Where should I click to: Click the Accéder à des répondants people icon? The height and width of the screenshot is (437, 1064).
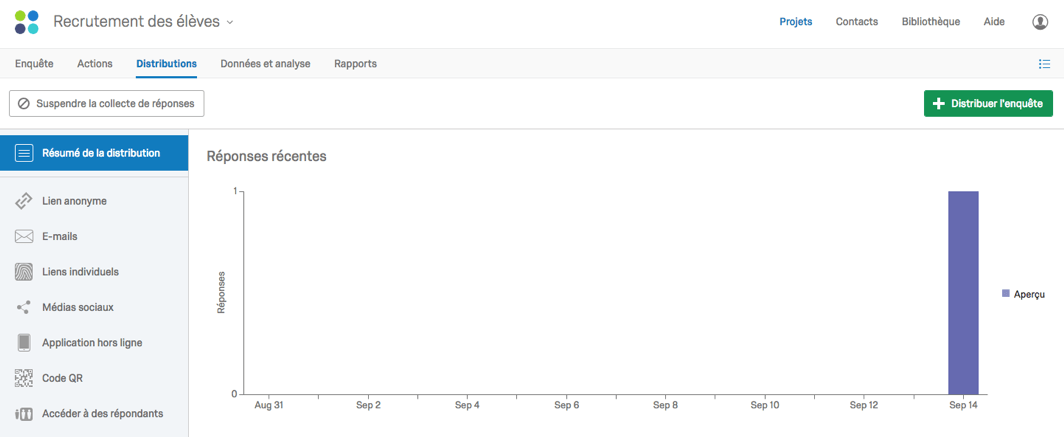24,413
